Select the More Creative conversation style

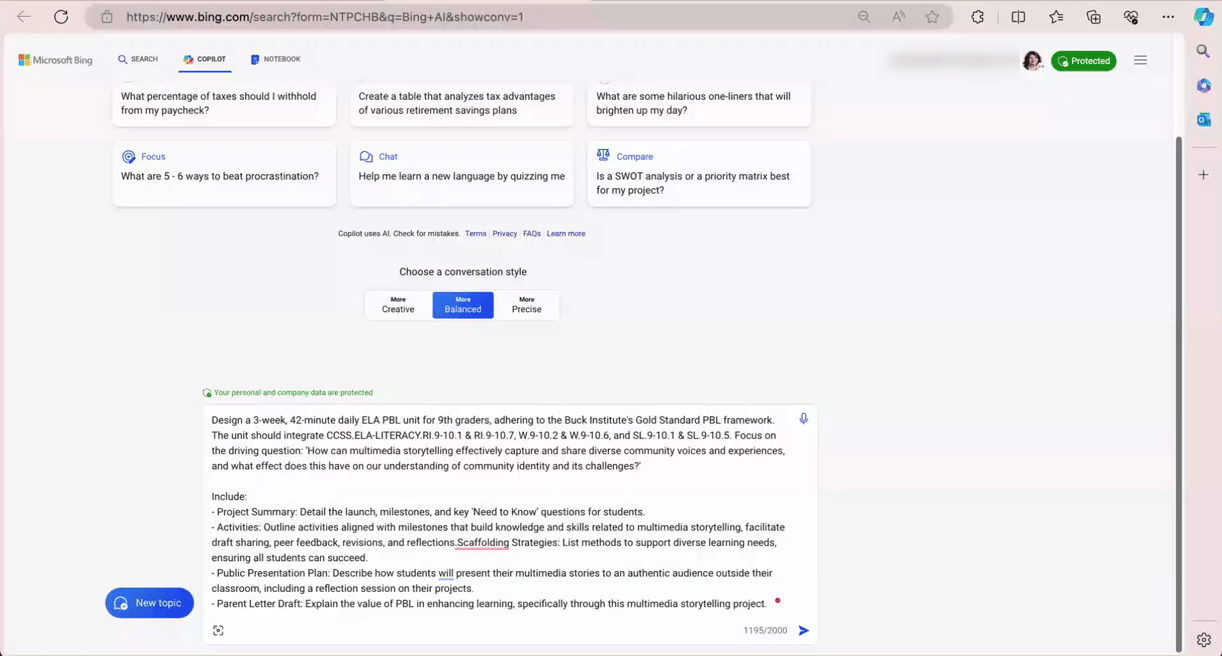point(398,304)
